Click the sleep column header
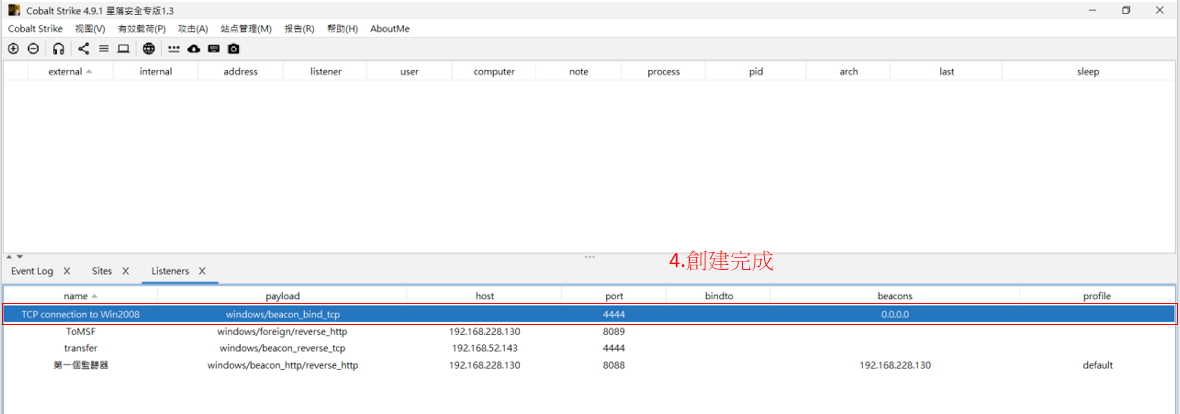 (1088, 72)
